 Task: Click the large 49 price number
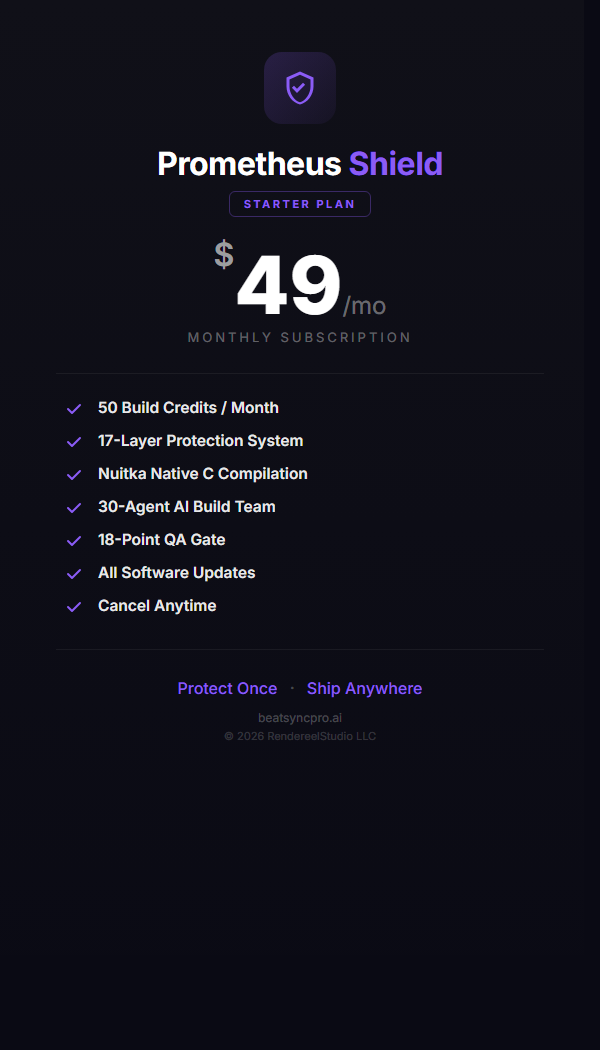coord(289,287)
